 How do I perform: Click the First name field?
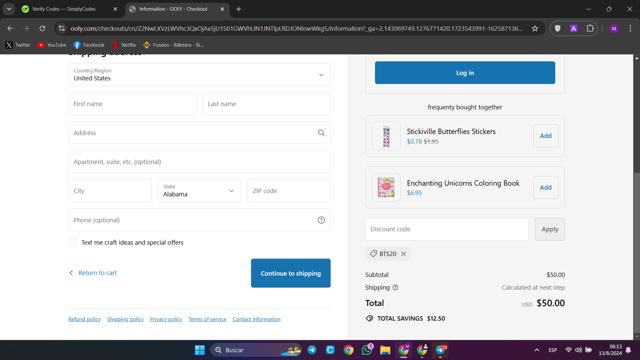132,104
